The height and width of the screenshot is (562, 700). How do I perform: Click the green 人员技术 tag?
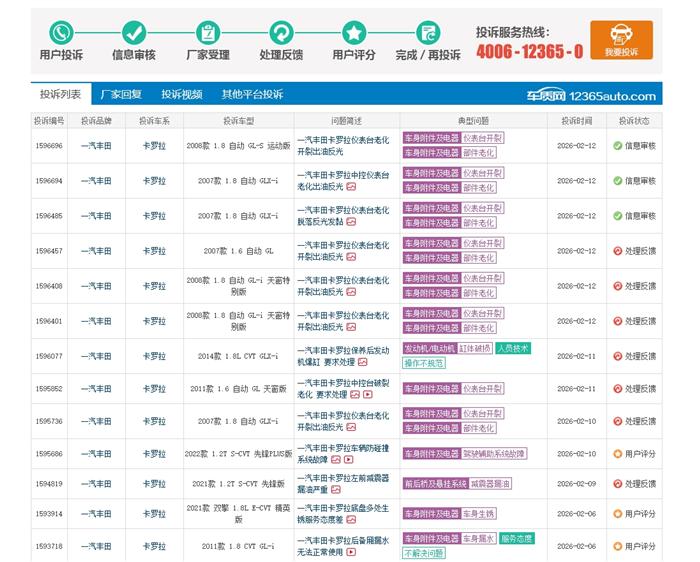click(512, 348)
